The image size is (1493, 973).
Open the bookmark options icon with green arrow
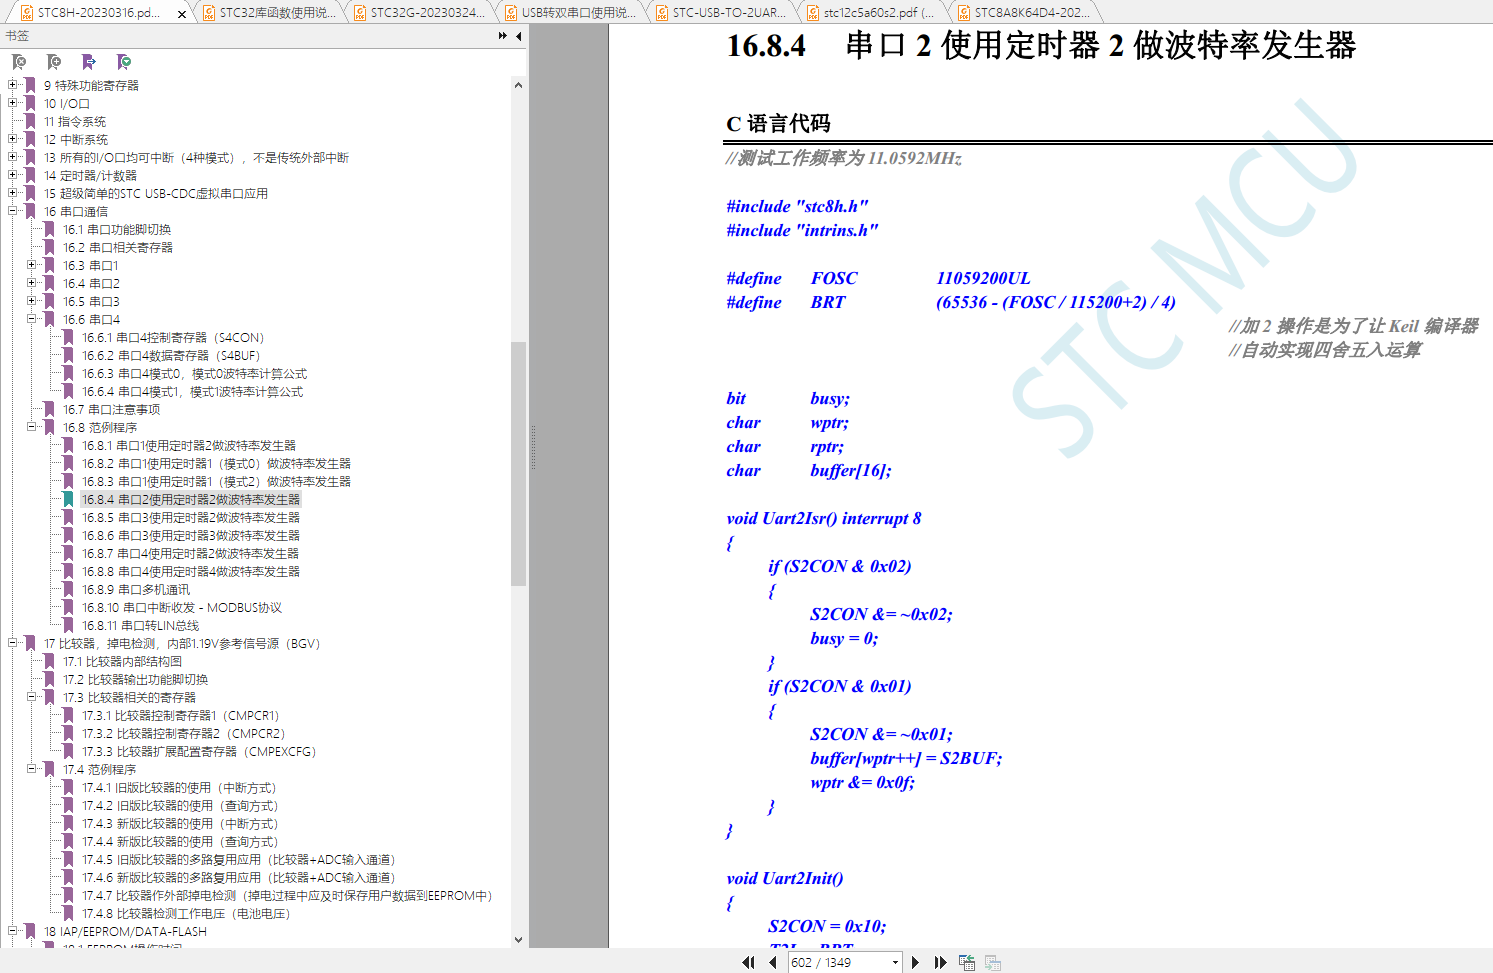click(x=124, y=62)
